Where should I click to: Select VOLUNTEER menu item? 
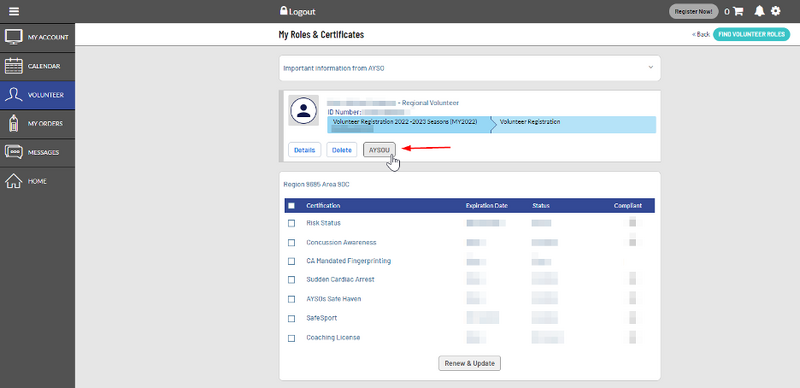38,95
